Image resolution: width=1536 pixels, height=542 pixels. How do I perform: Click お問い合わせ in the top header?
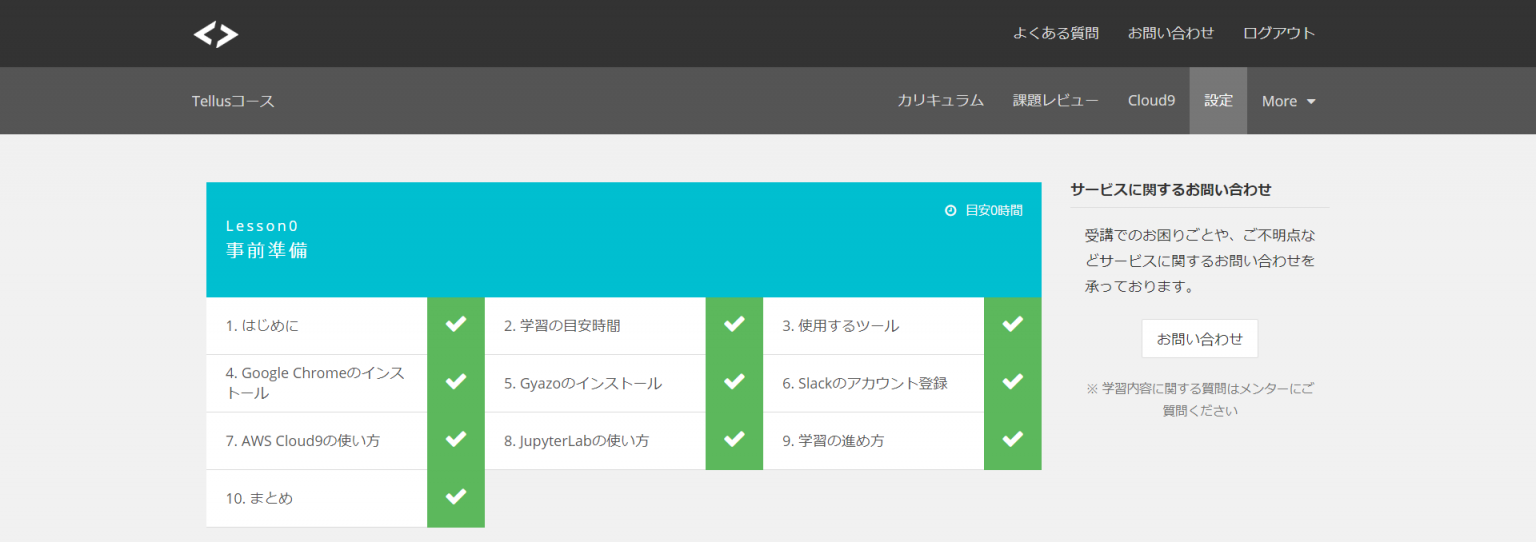[x=1171, y=33]
